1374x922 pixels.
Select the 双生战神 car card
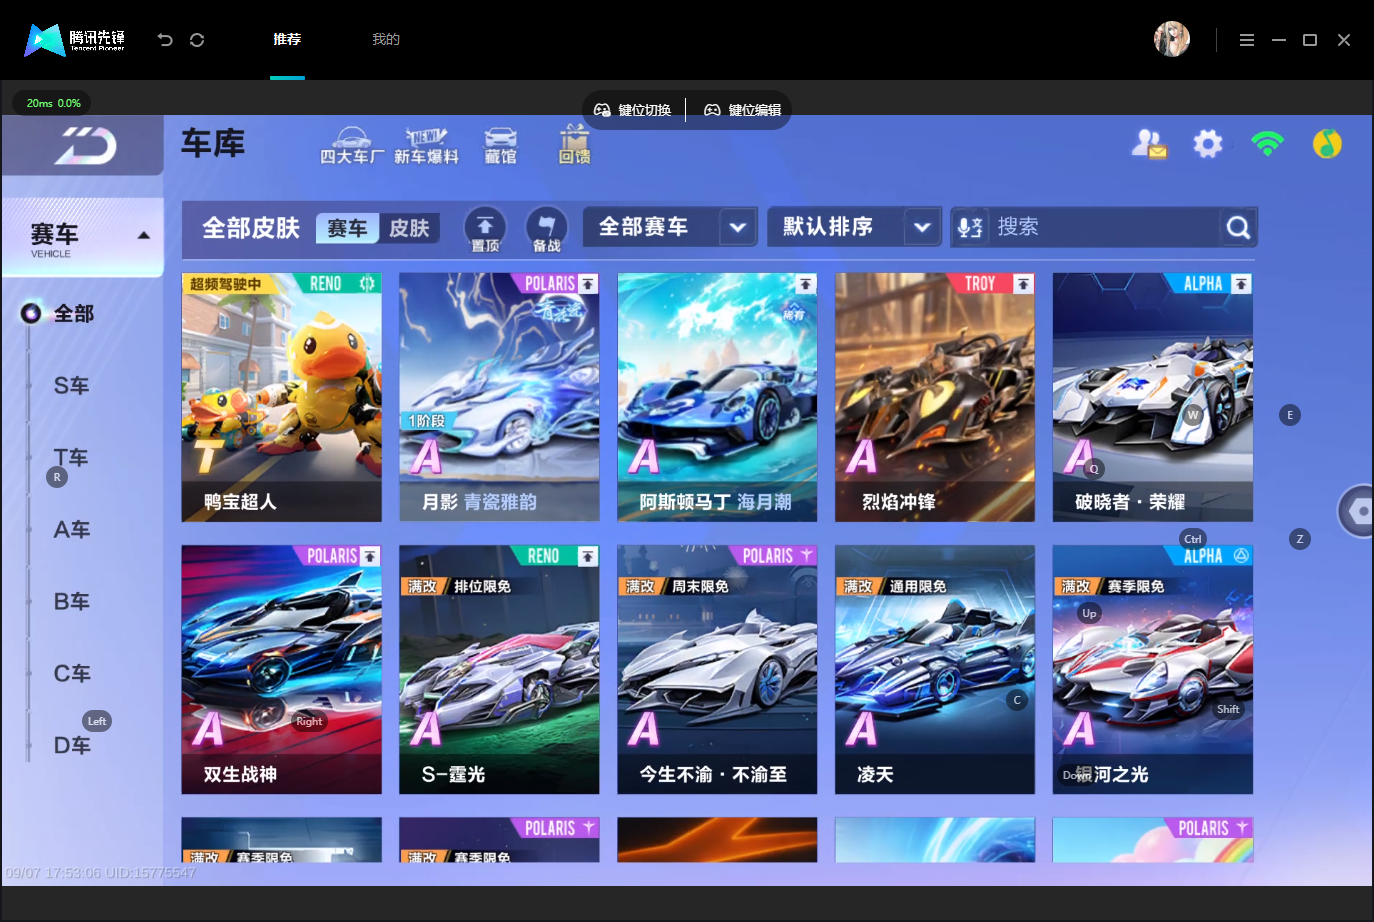[282, 670]
